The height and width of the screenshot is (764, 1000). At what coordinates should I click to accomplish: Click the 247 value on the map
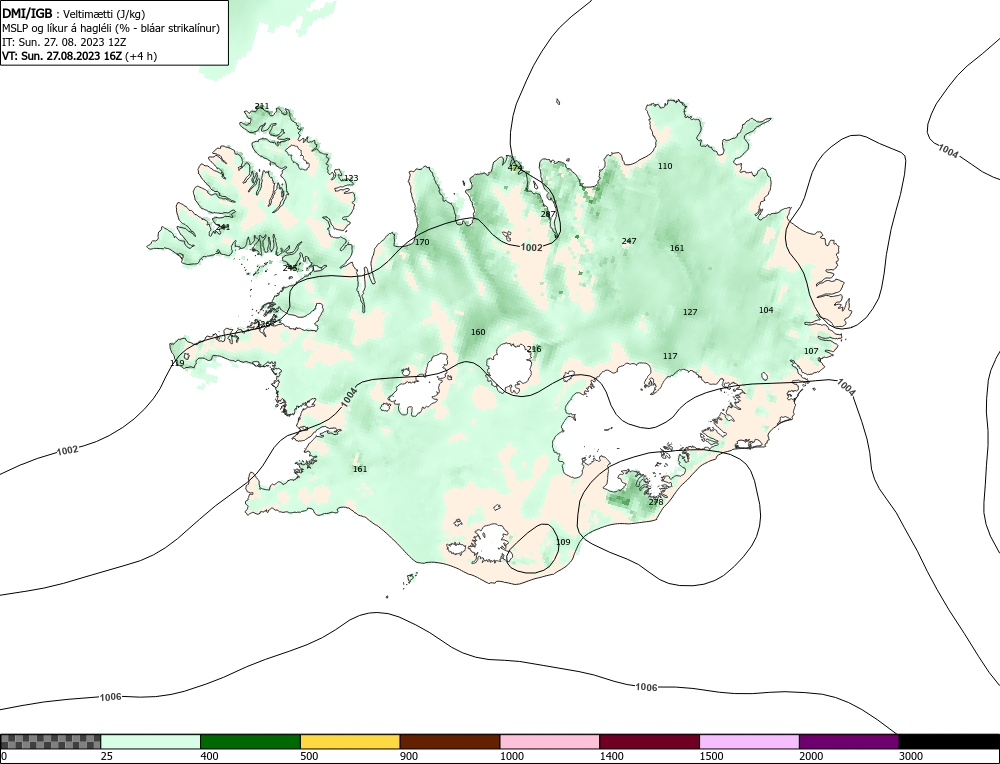pos(629,241)
